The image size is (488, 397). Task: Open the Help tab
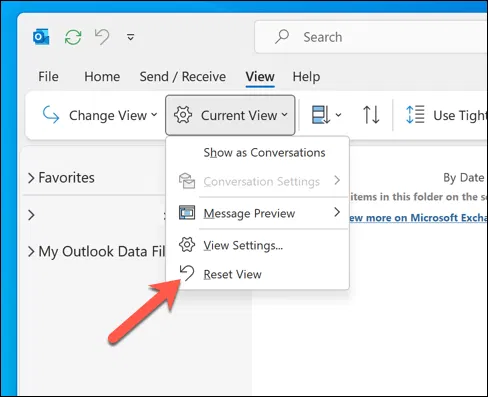(306, 77)
